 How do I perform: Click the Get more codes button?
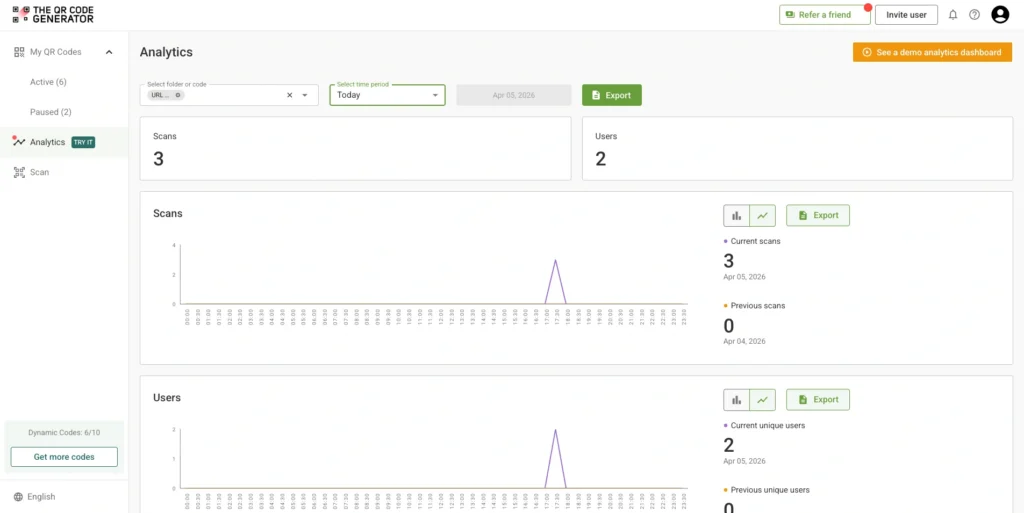[64, 457]
